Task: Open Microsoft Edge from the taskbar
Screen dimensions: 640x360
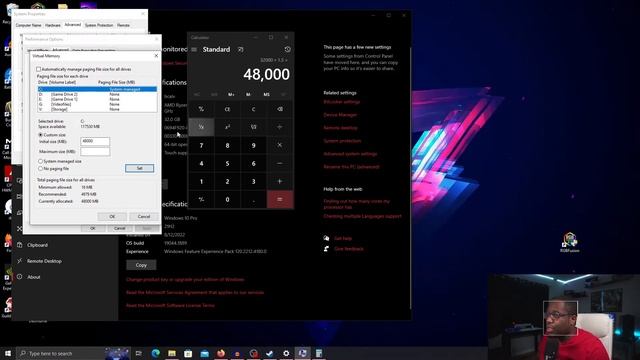Action: pyautogui.click(x=156, y=353)
